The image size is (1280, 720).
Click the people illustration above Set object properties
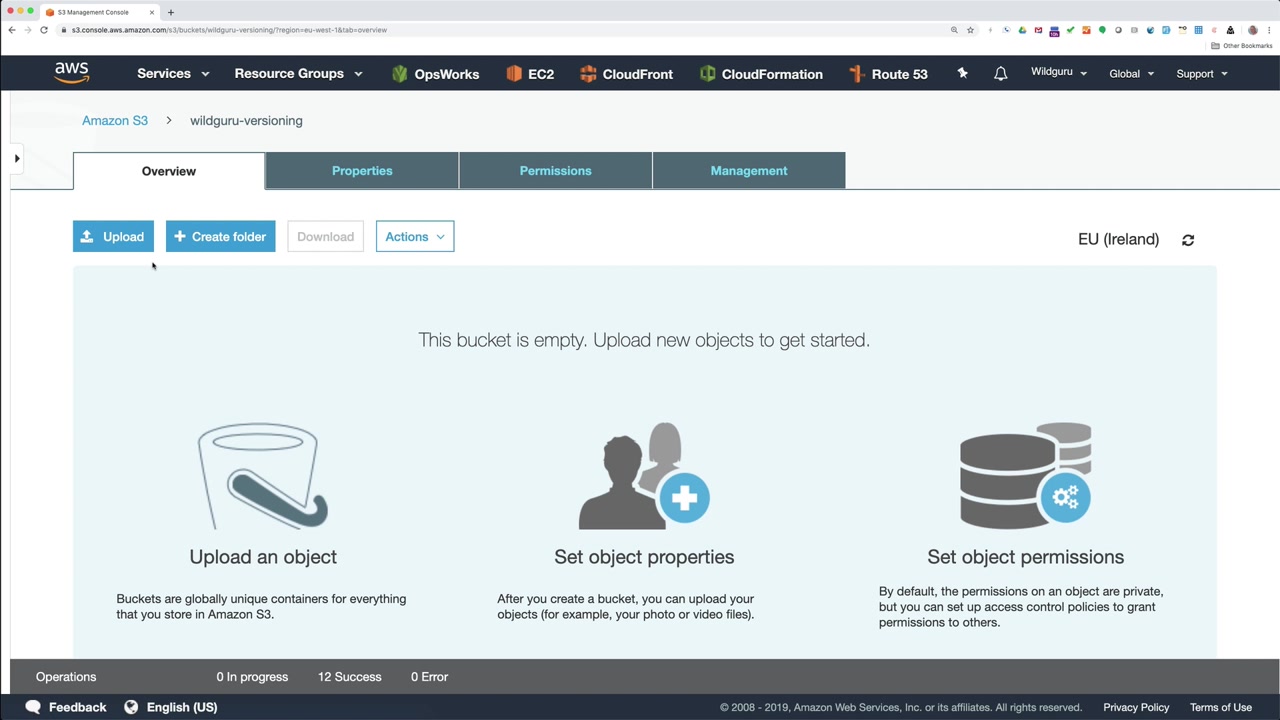(644, 476)
